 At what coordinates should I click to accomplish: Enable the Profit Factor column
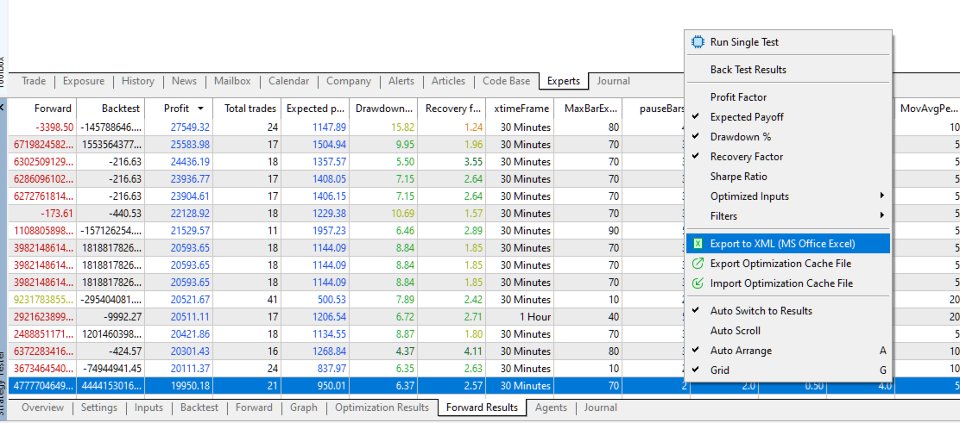point(789,97)
